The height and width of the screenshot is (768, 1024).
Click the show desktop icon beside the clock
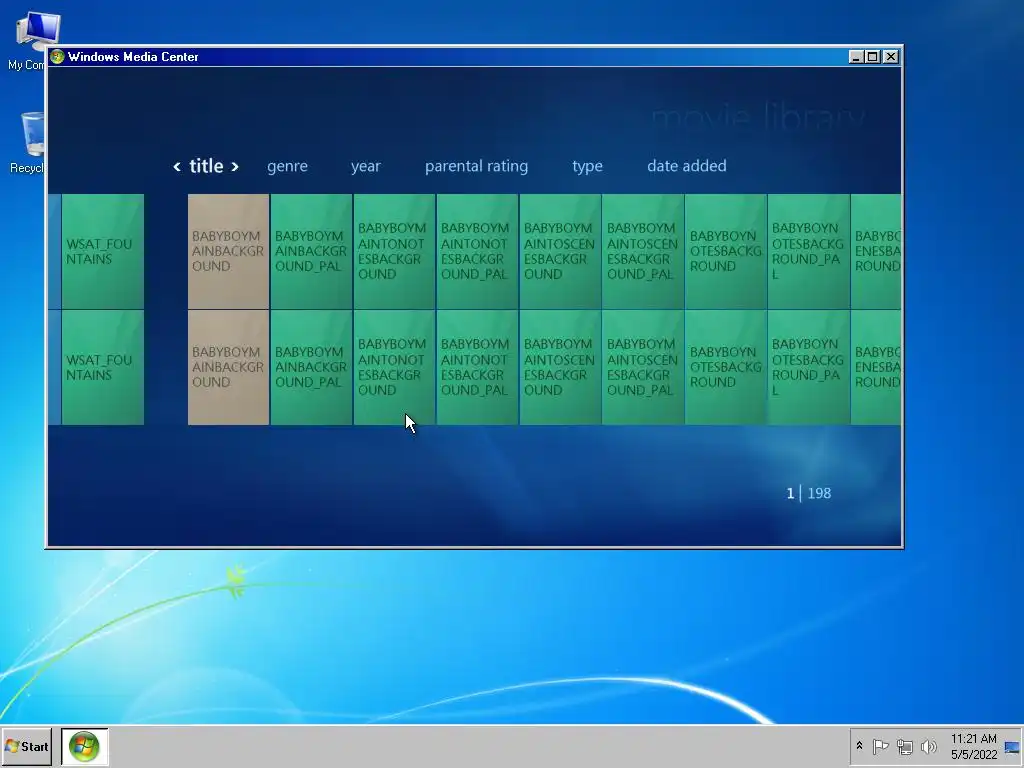coord(1012,747)
